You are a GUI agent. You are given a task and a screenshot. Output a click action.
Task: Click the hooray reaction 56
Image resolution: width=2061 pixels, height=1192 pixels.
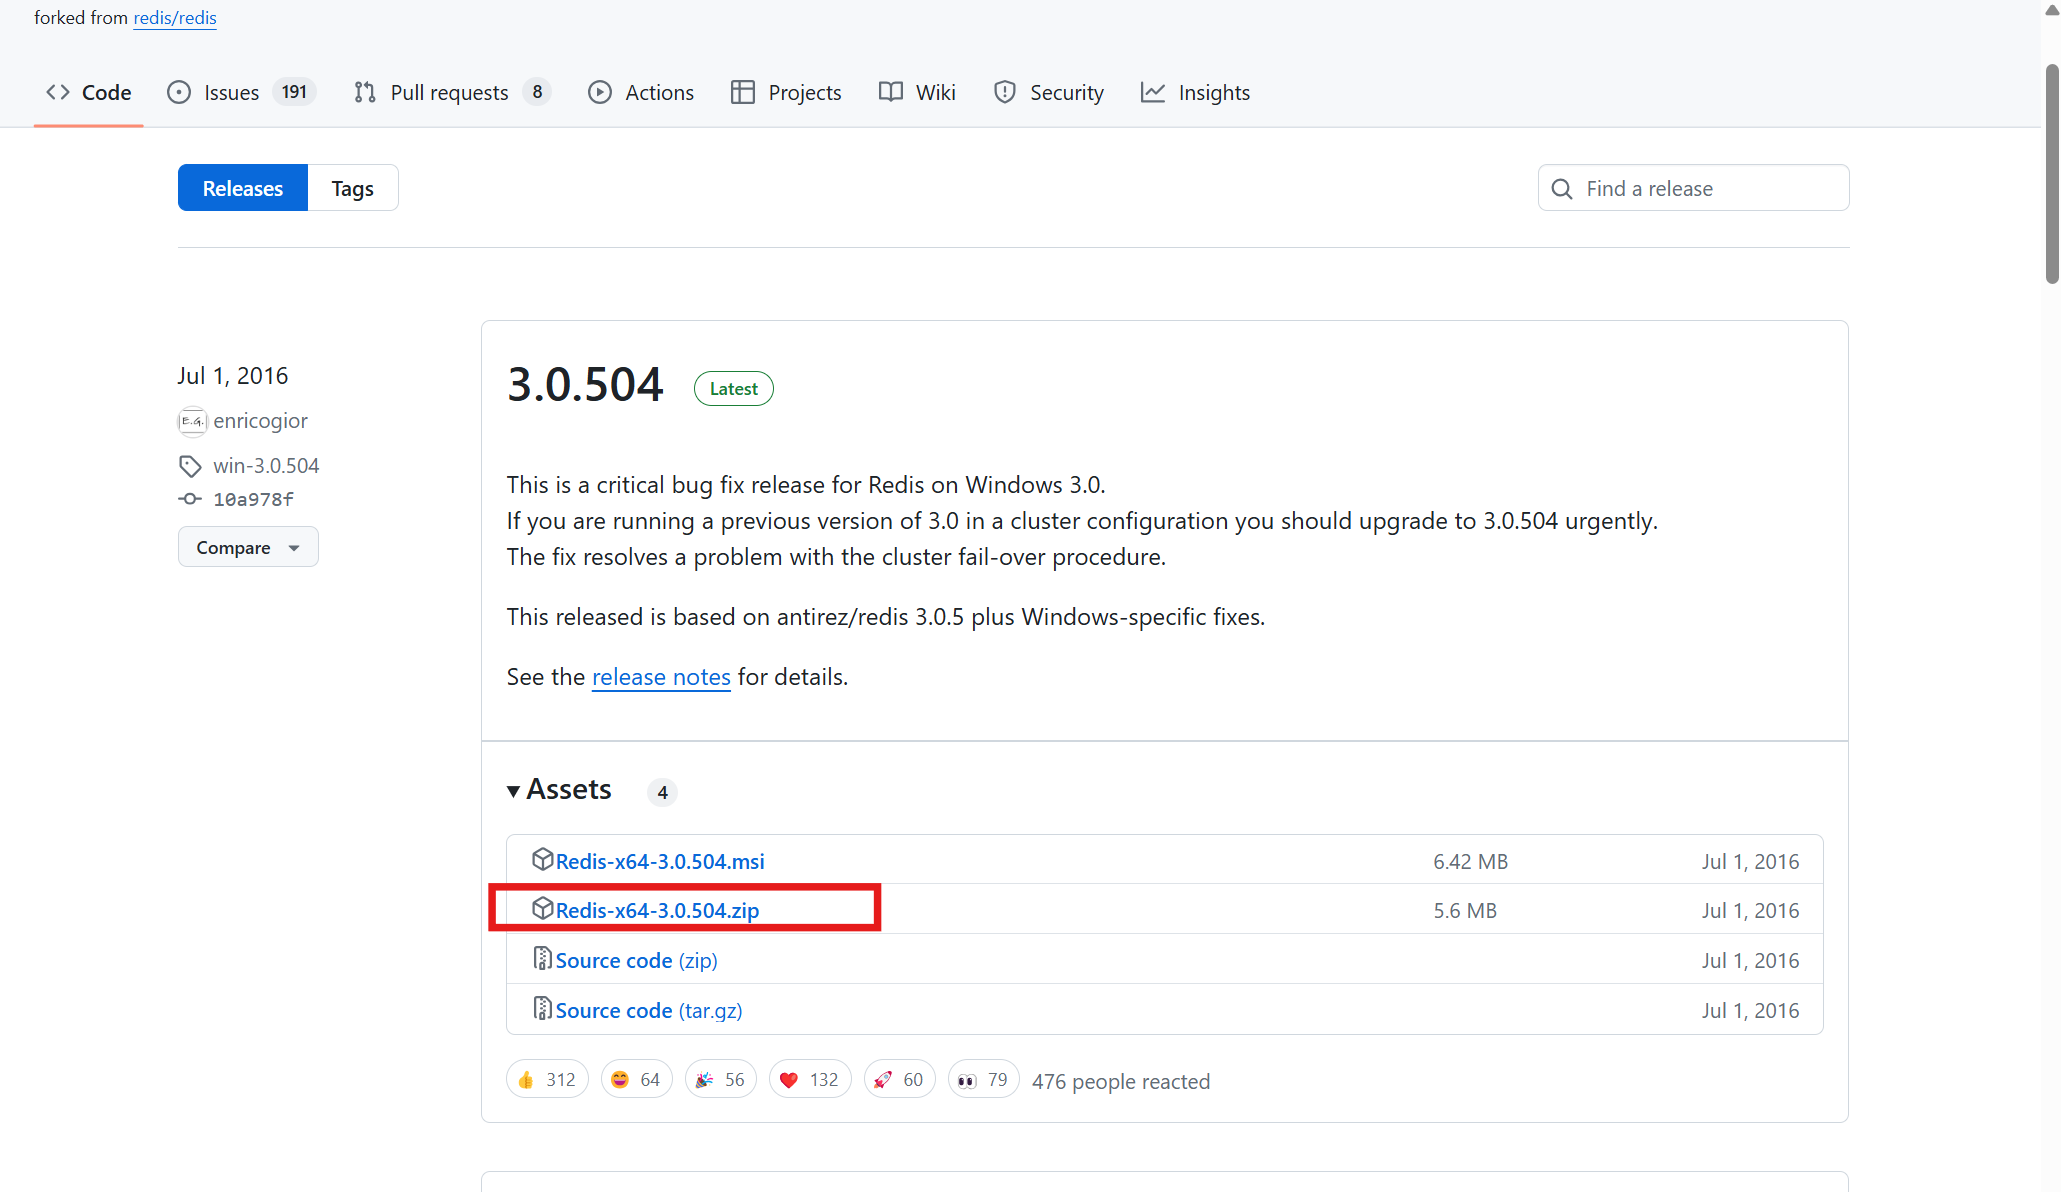pyautogui.click(x=721, y=1080)
